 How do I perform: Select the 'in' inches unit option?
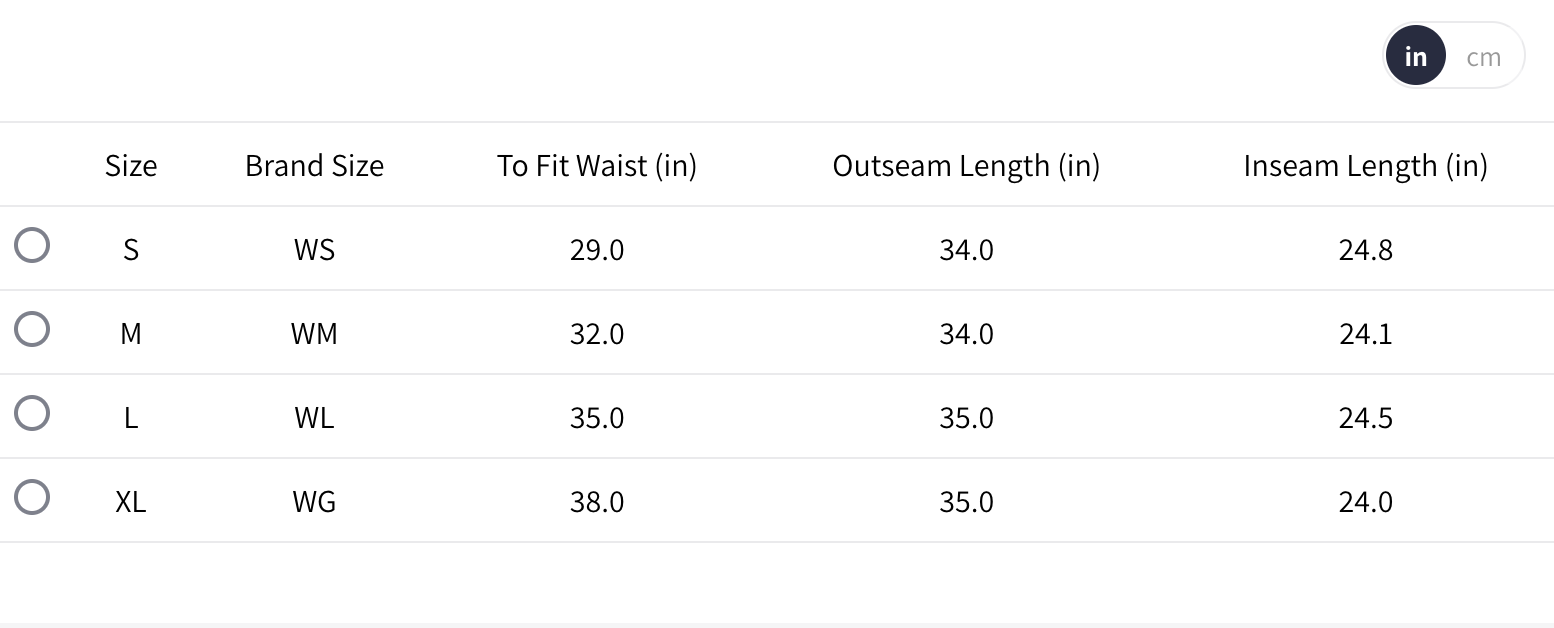[x=1415, y=57]
